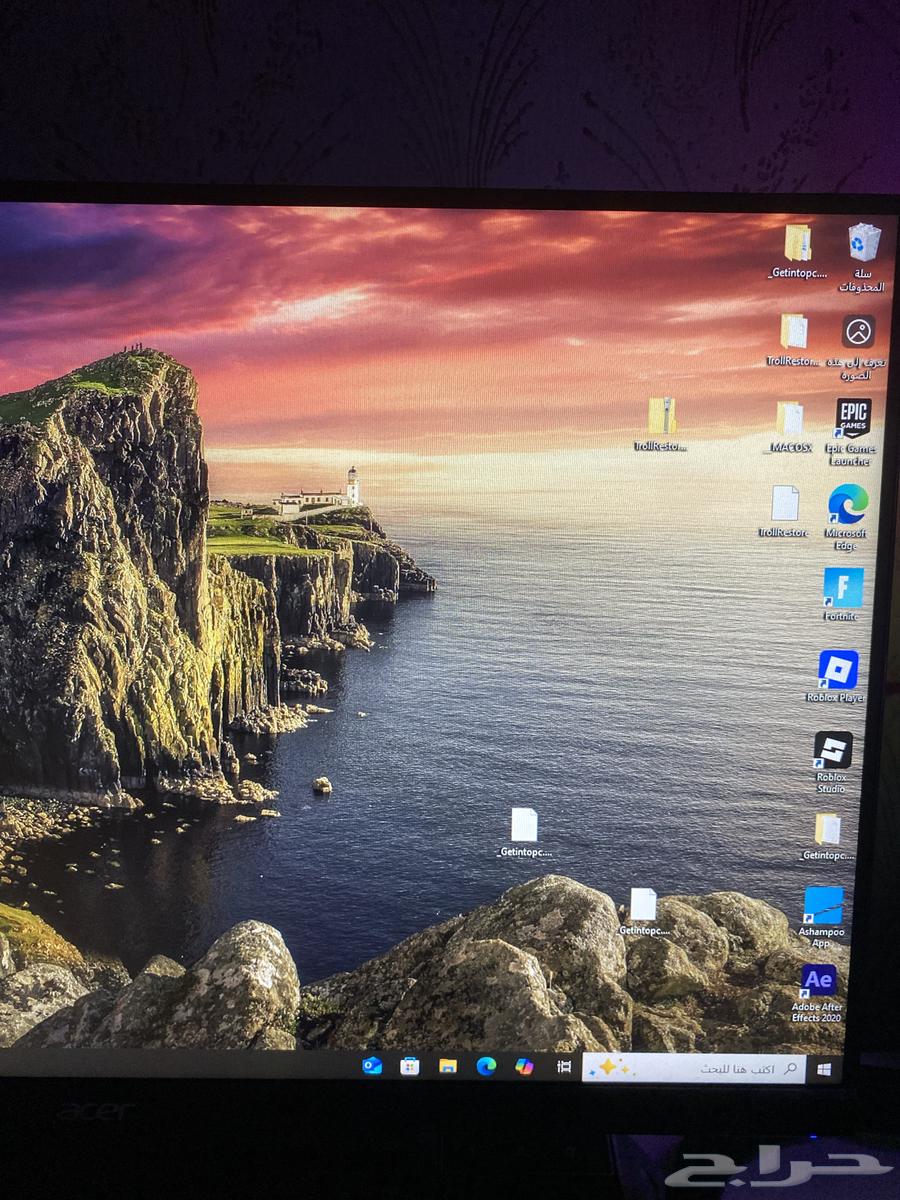Viewport: 900px width, 1200px height.
Task: Select the Roblox Studio shortcut
Action: point(832,750)
